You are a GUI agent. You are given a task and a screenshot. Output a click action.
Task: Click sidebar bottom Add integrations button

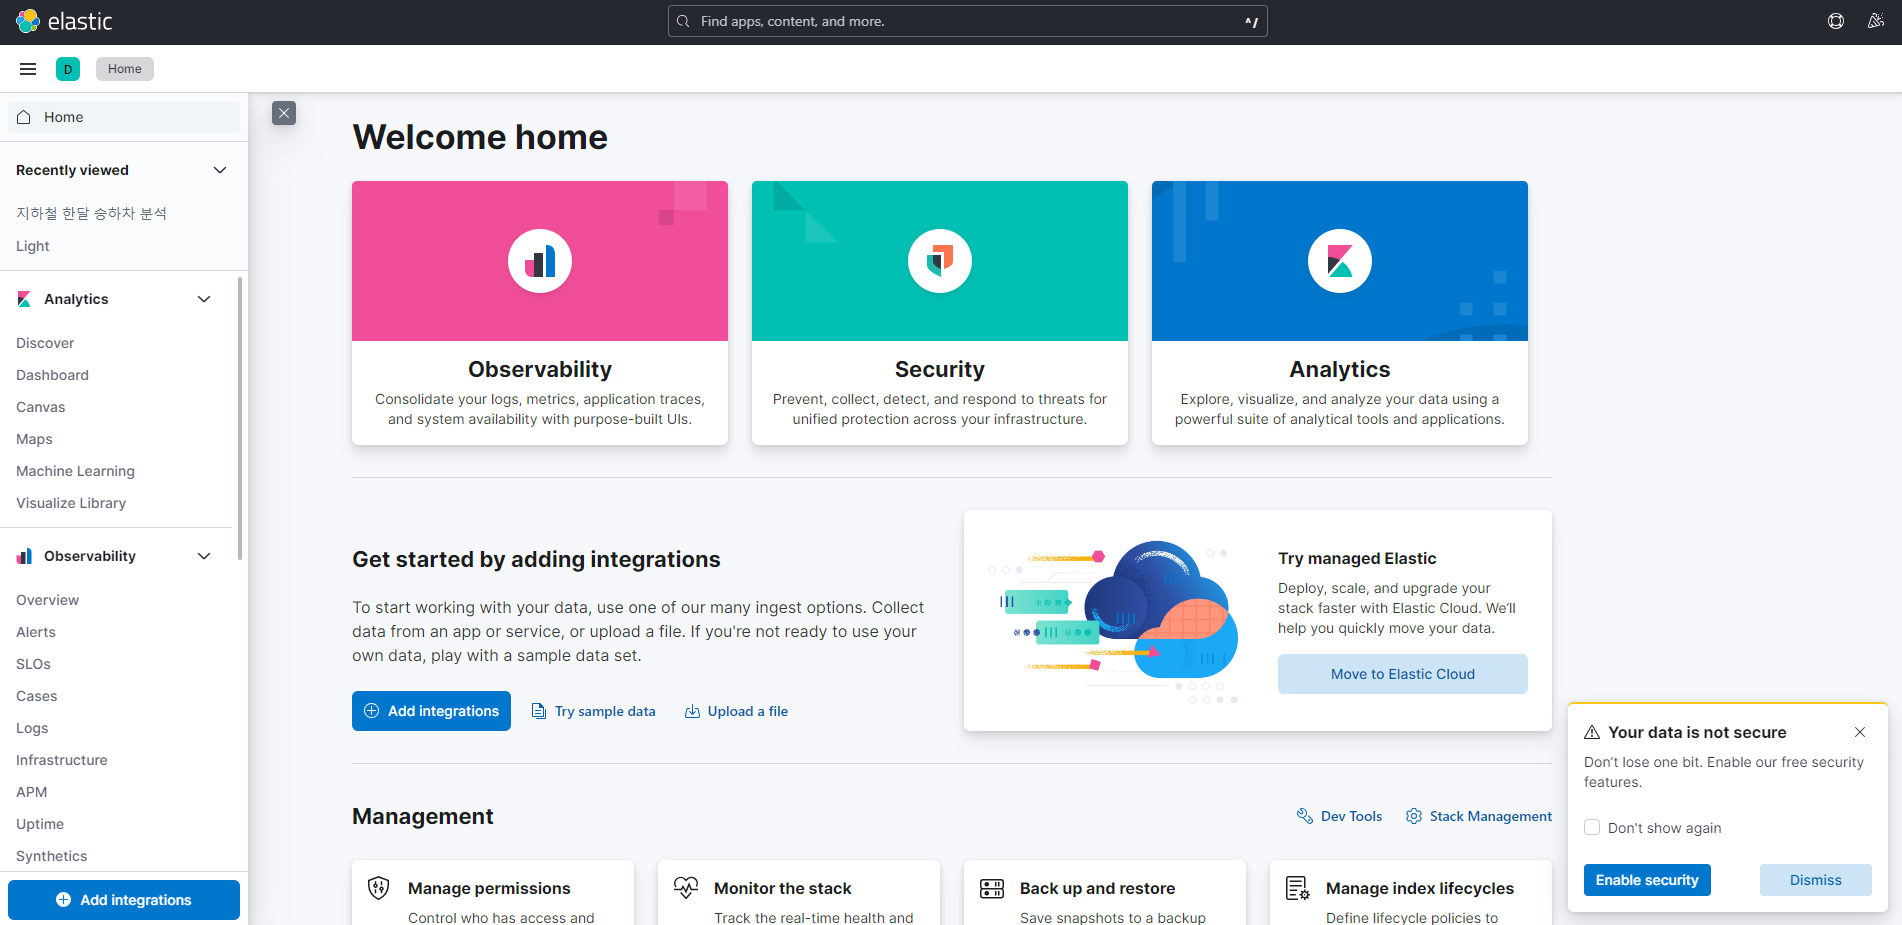pos(124,900)
